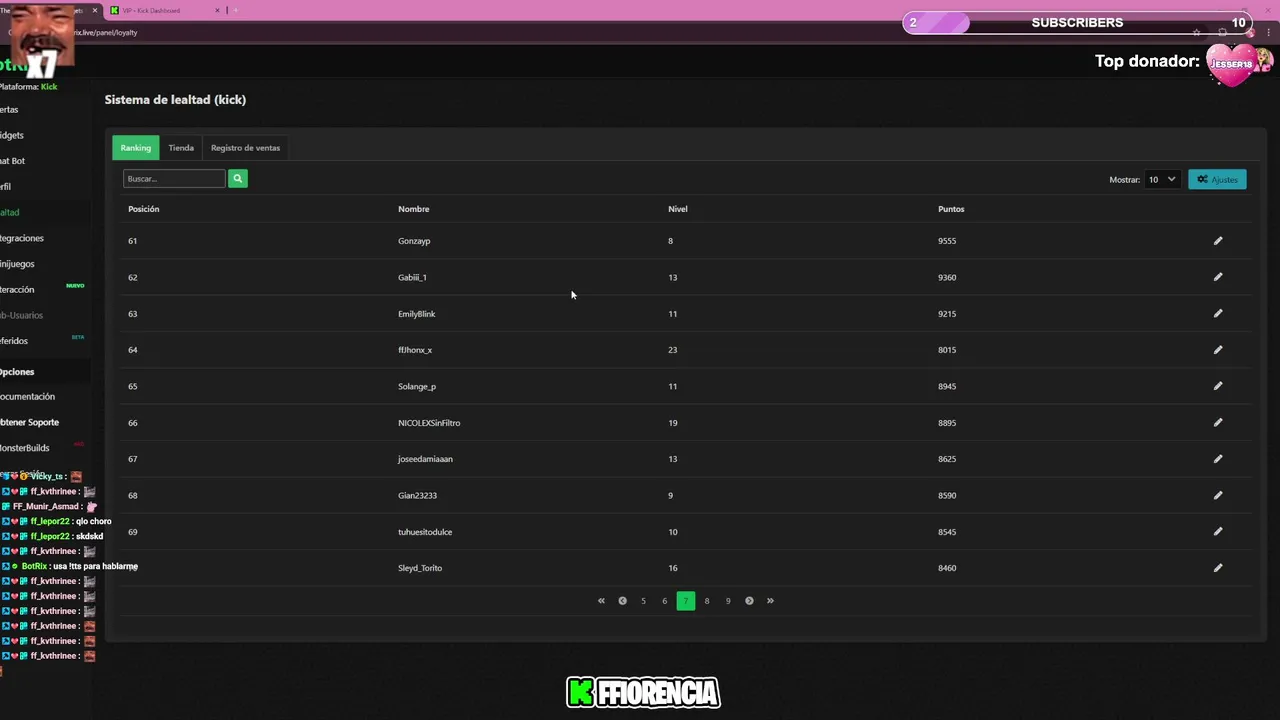Edit the Sleyd_Torito row with pencil icon
The image size is (1280, 720).
coord(1218,568)
